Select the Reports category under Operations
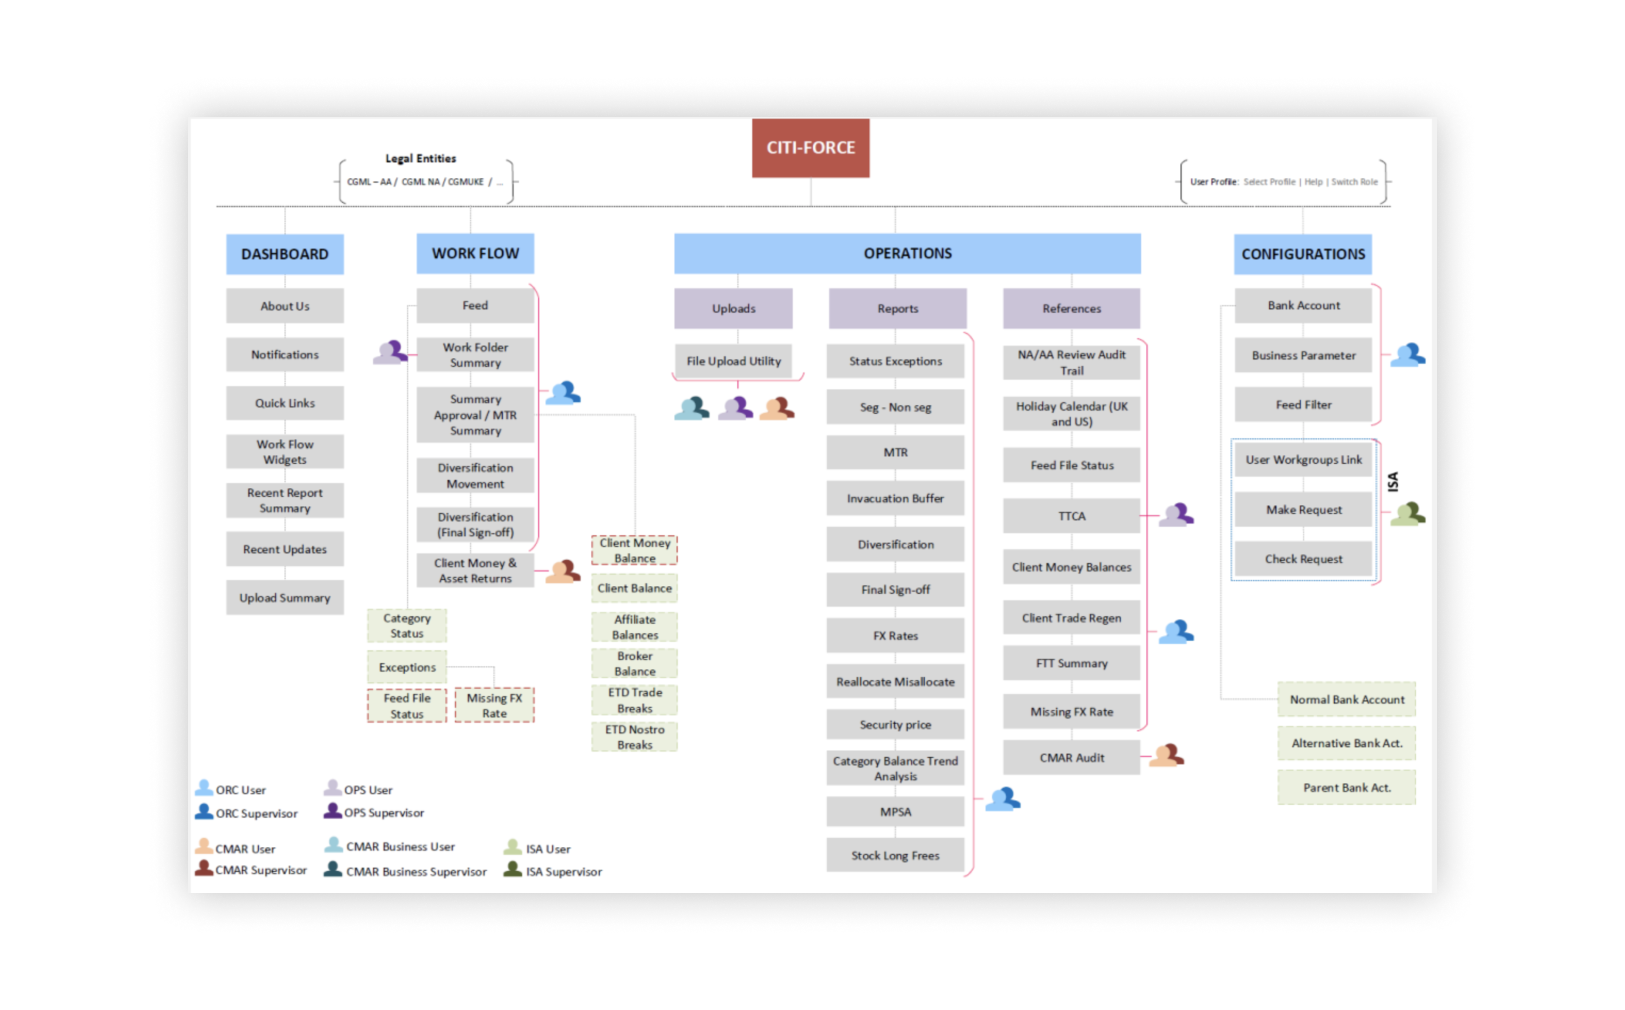The height and width of the screenshot is (1010, 1625). 897,309
